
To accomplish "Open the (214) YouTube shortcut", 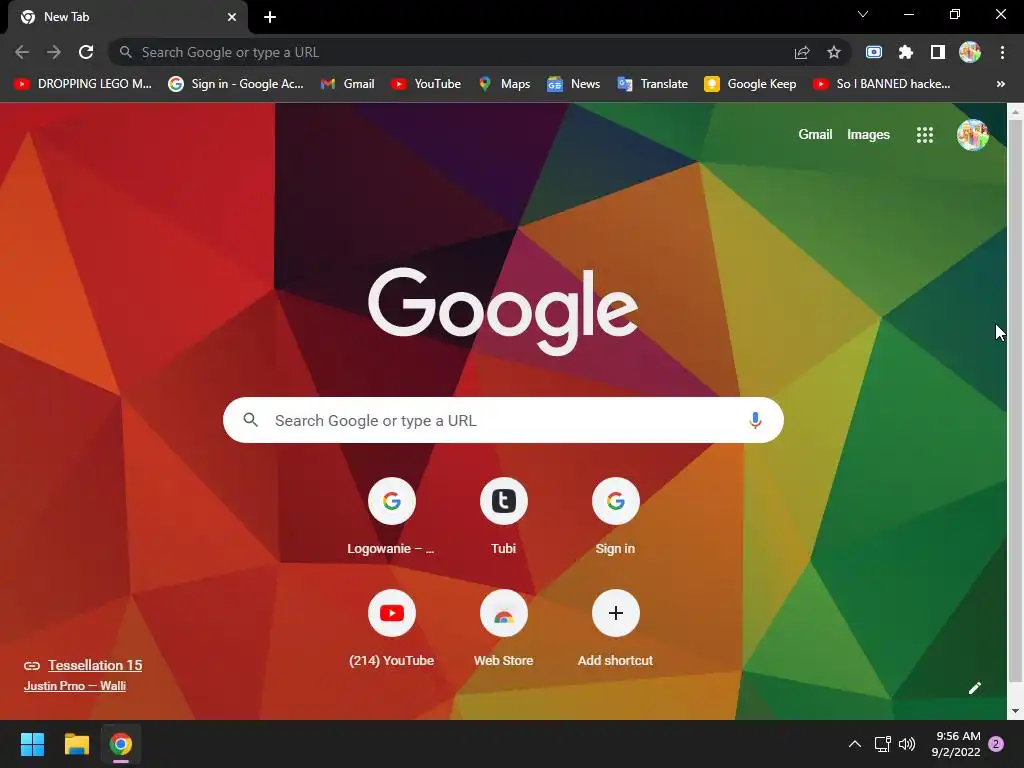I will [x=391, y=628].
